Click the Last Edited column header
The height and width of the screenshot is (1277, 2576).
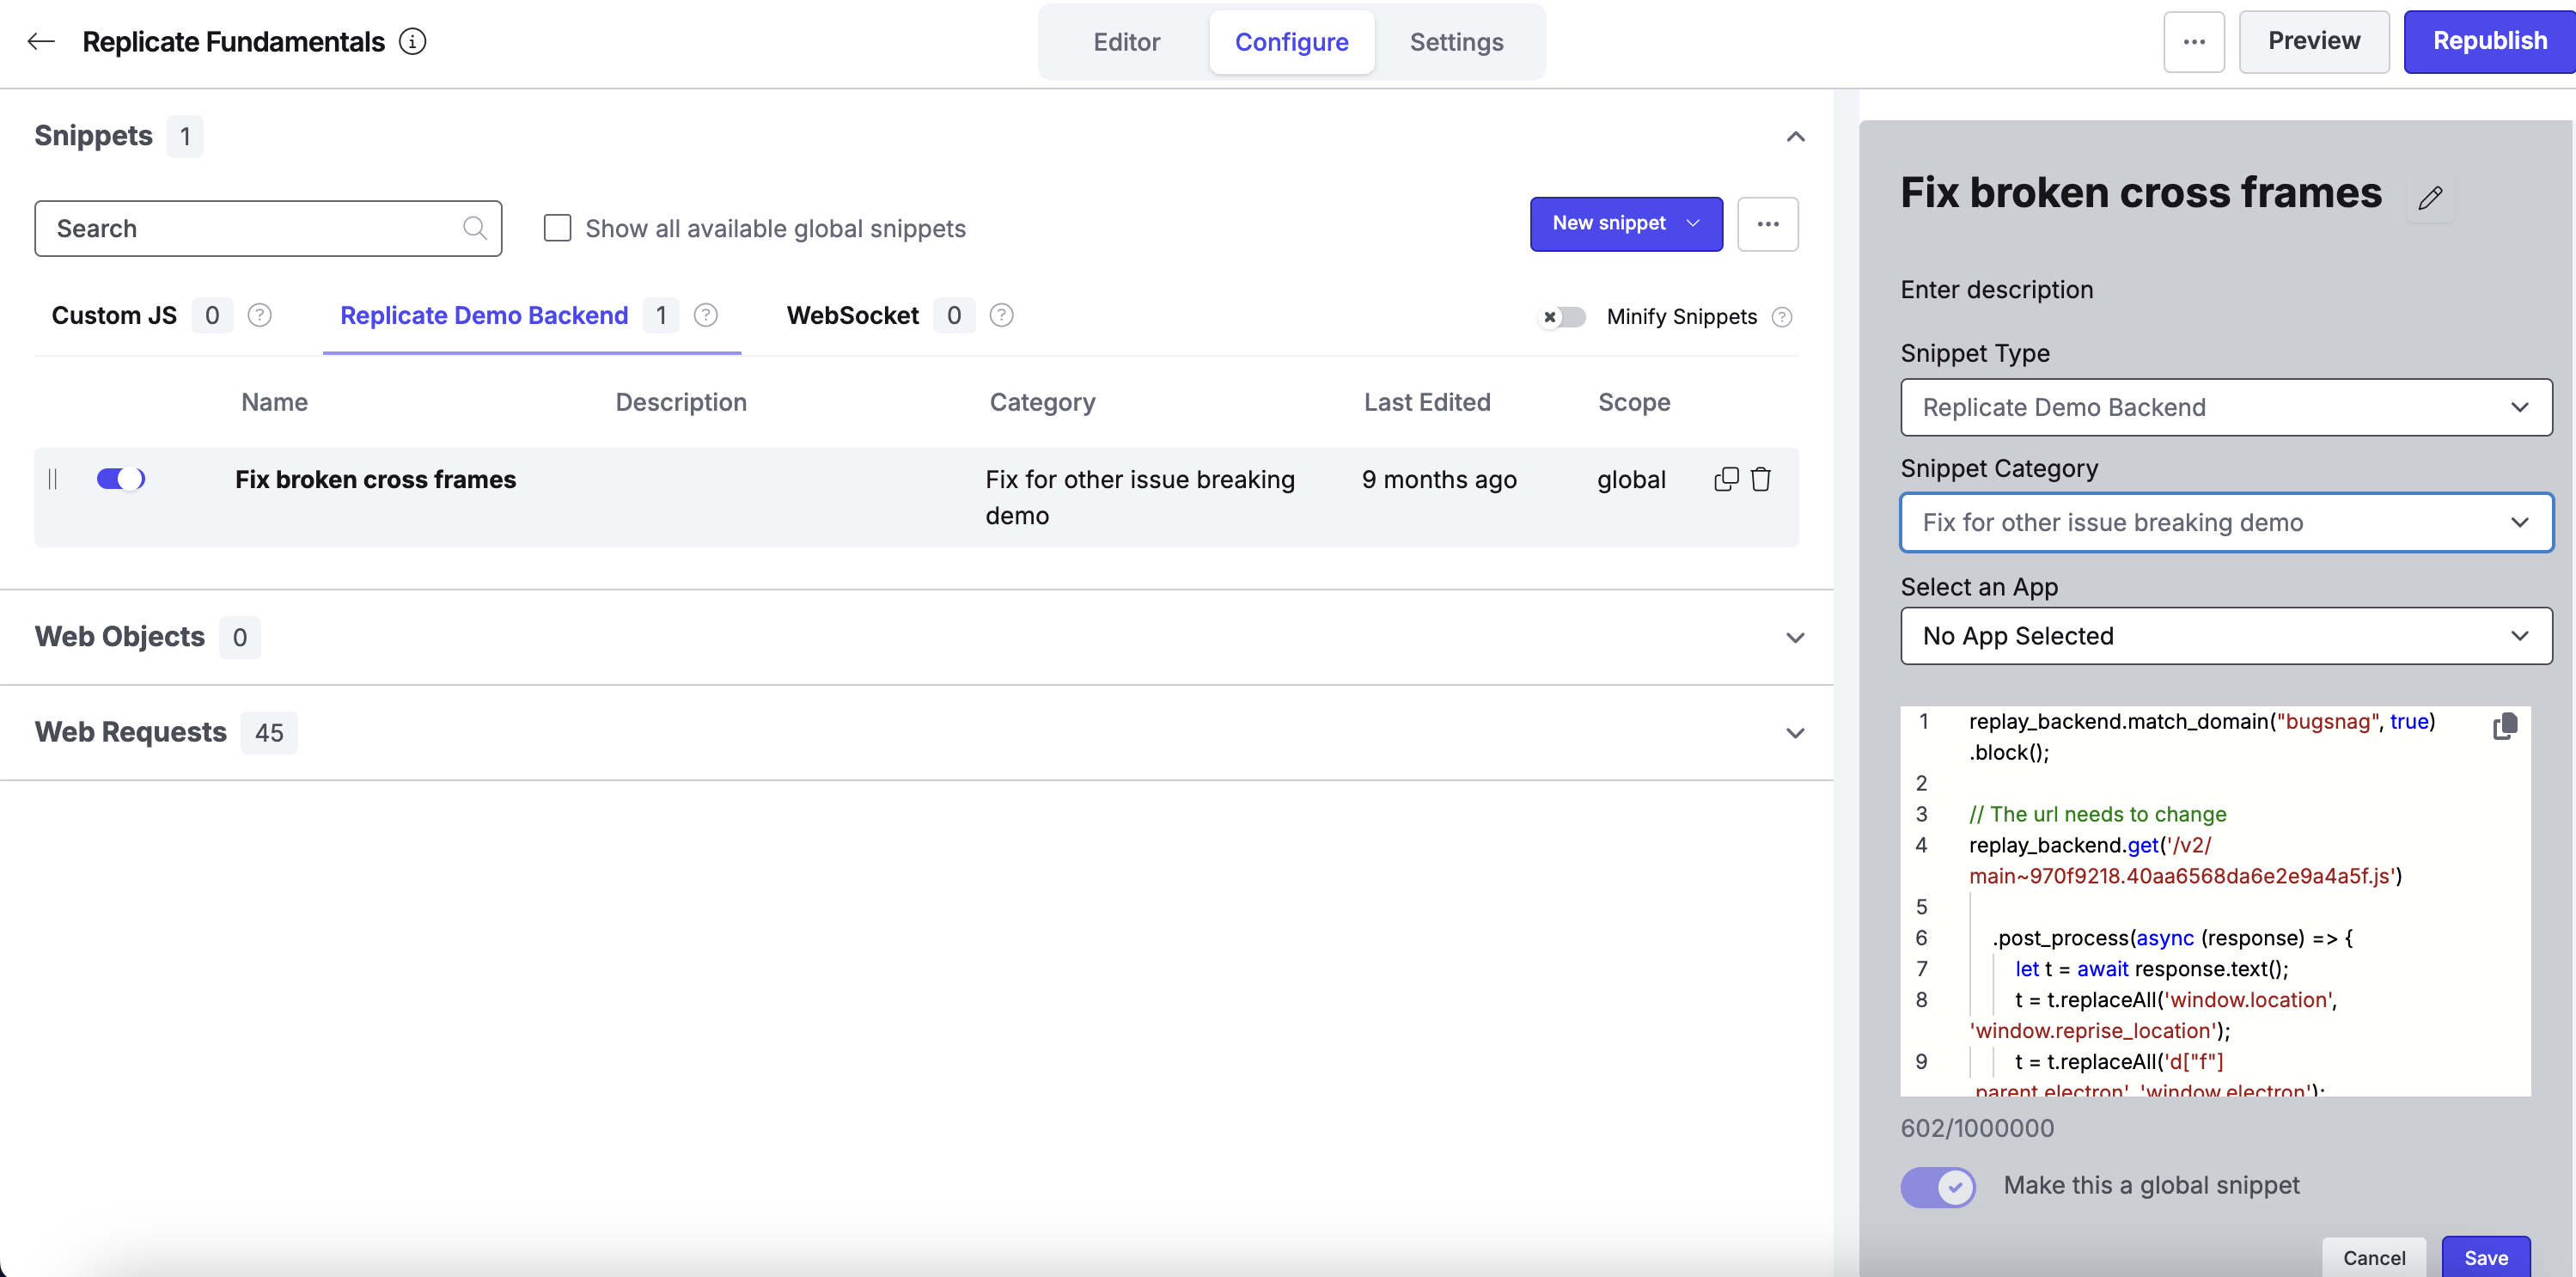point(1427,402)
